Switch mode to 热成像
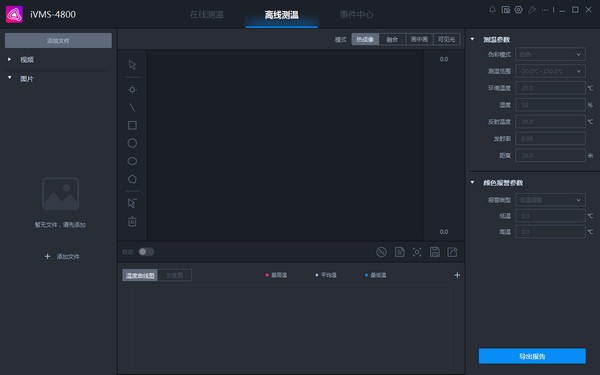 pos(365,39)
